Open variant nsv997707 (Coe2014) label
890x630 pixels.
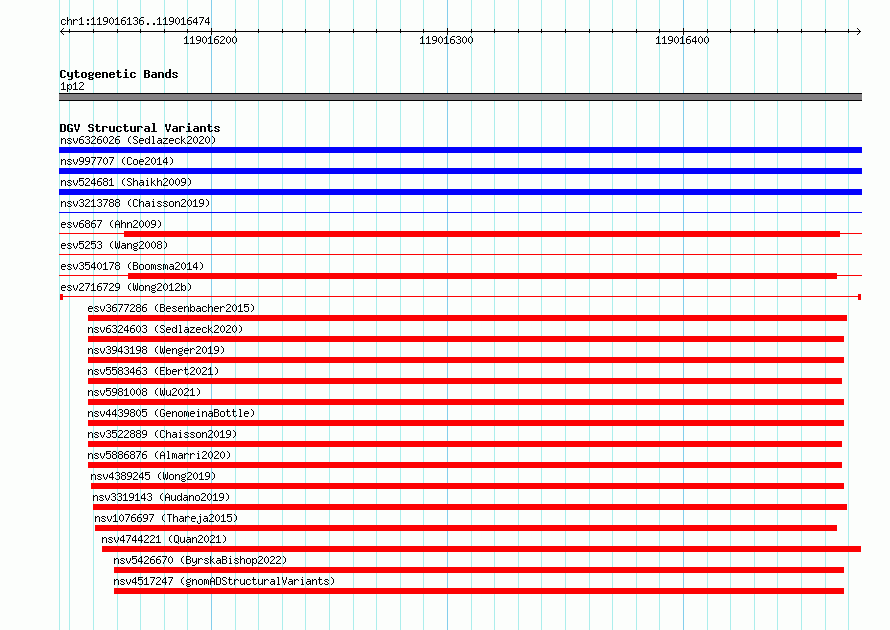117,161
